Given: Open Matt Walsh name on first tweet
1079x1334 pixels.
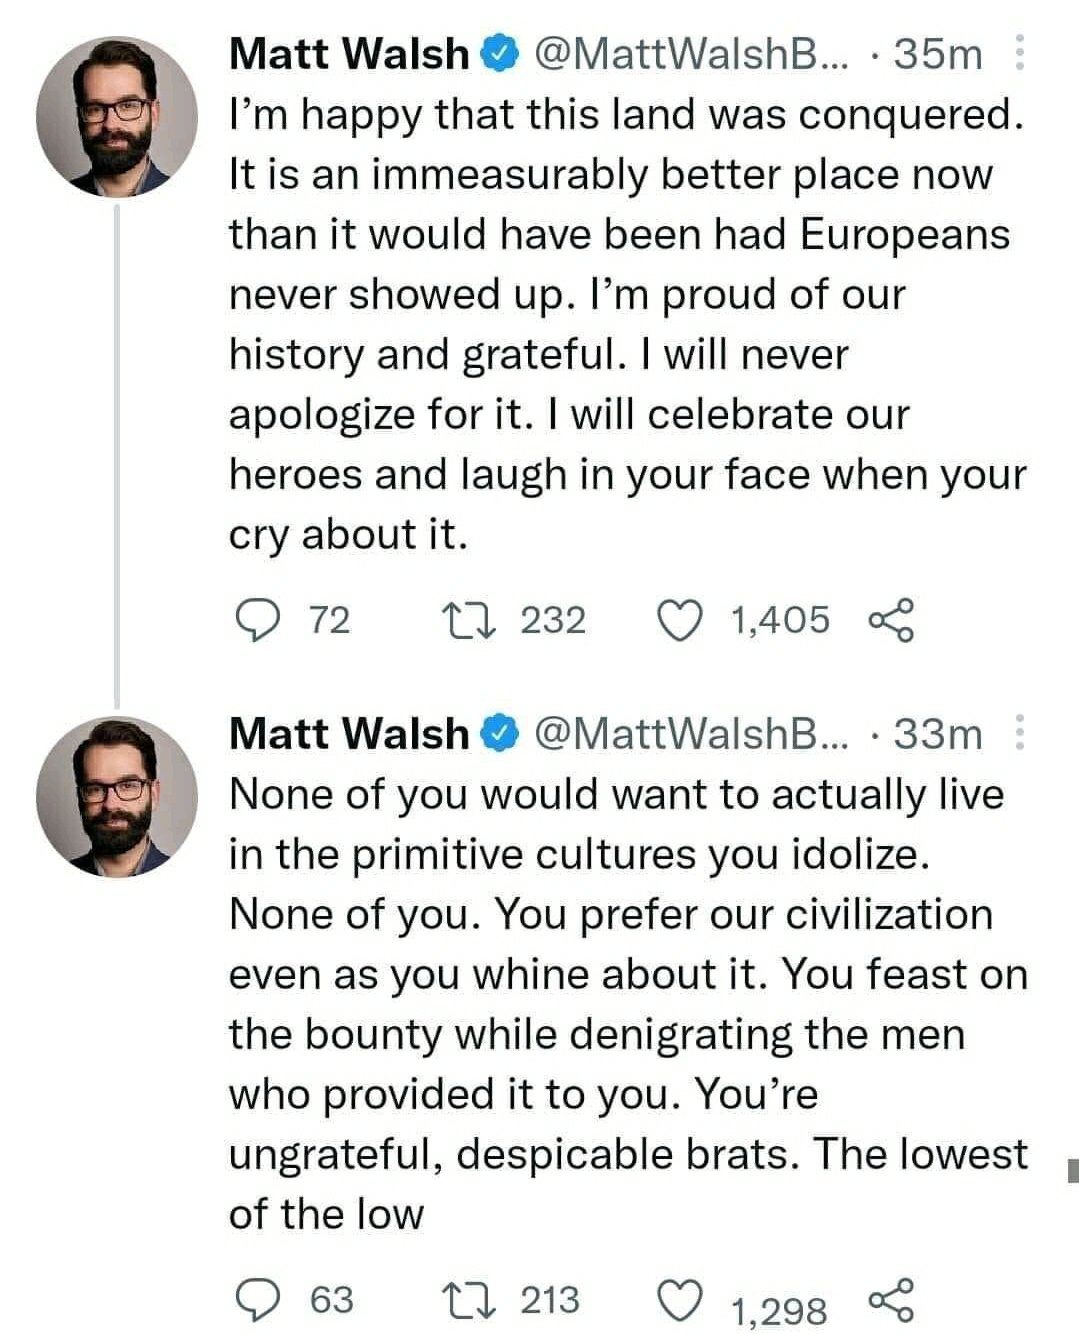Looking at the screenshot, I should pyautogui.click(x=348, y=54).
